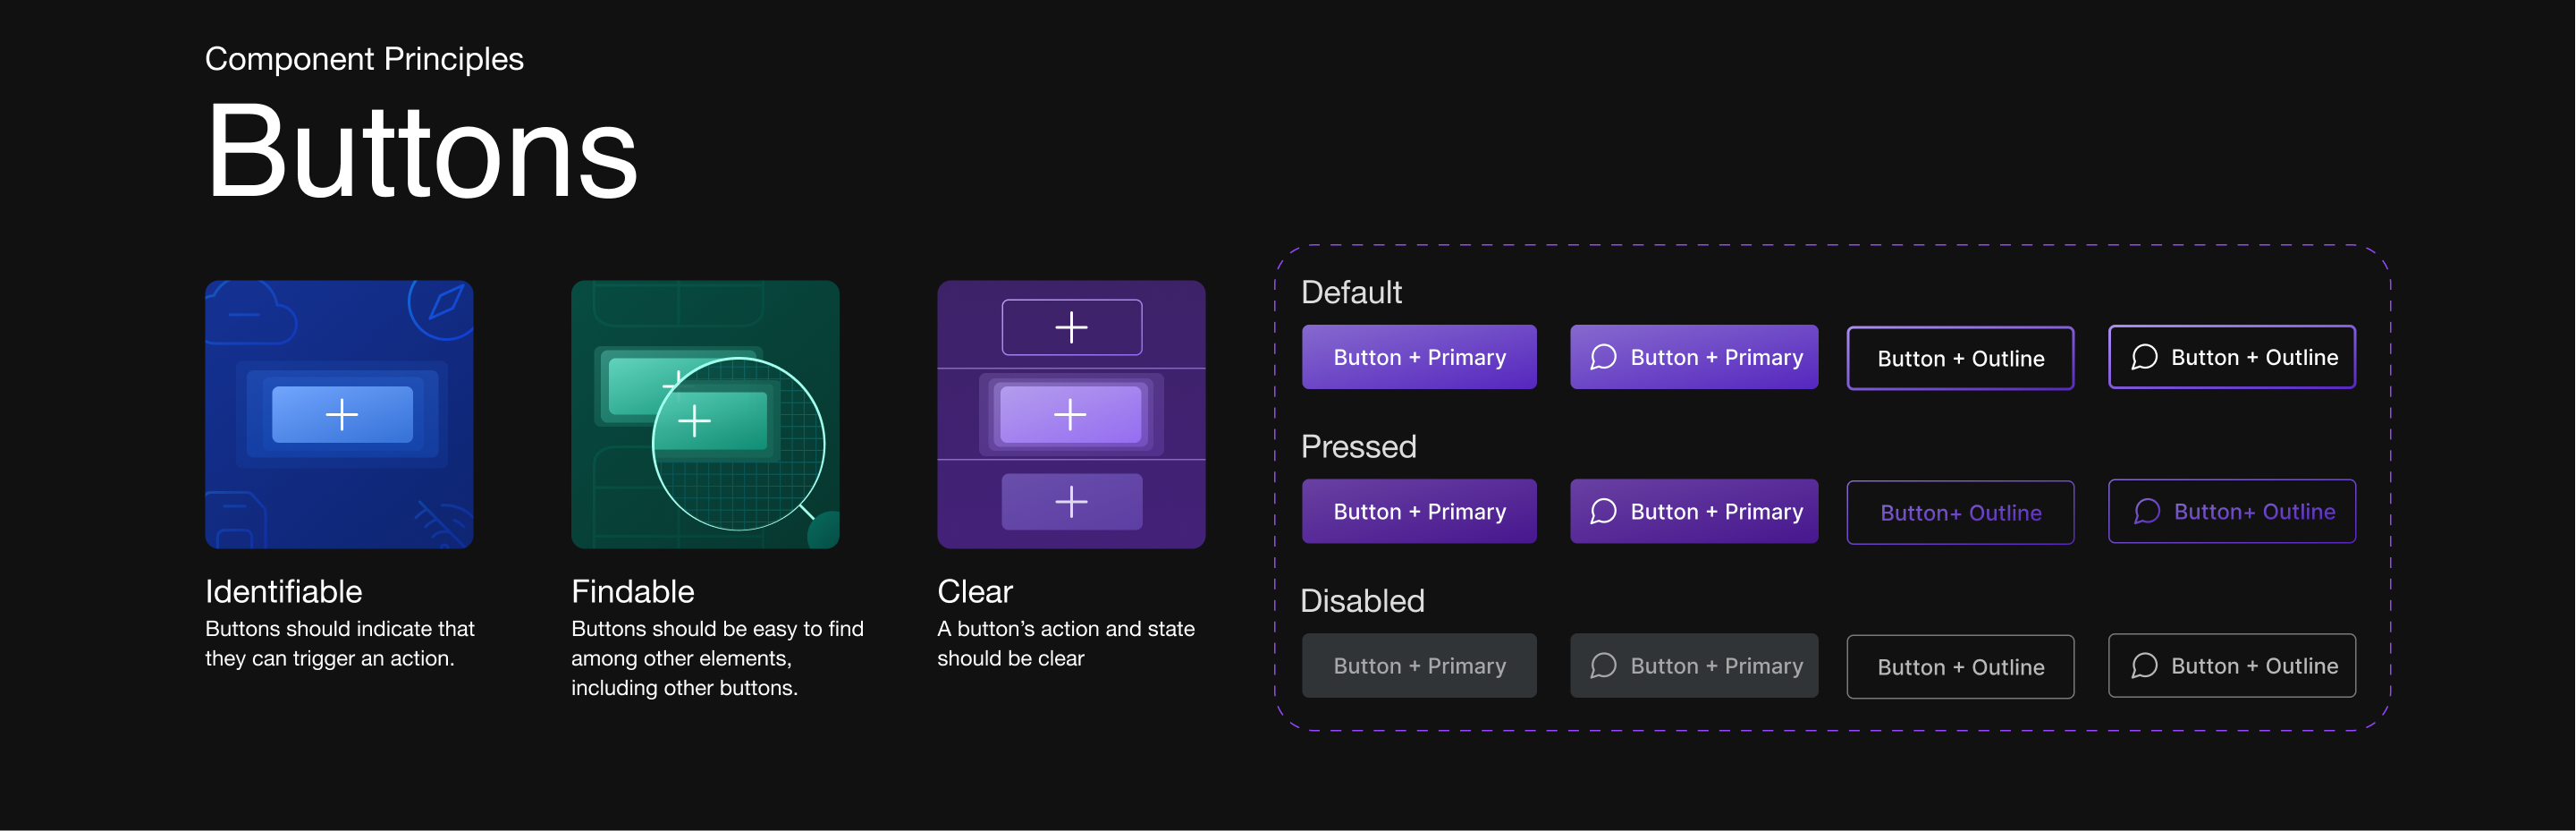Click the chat bubble icon in Disabled primary button
The height and width of the screenshot is (831, 2576).
(1603, 665)
